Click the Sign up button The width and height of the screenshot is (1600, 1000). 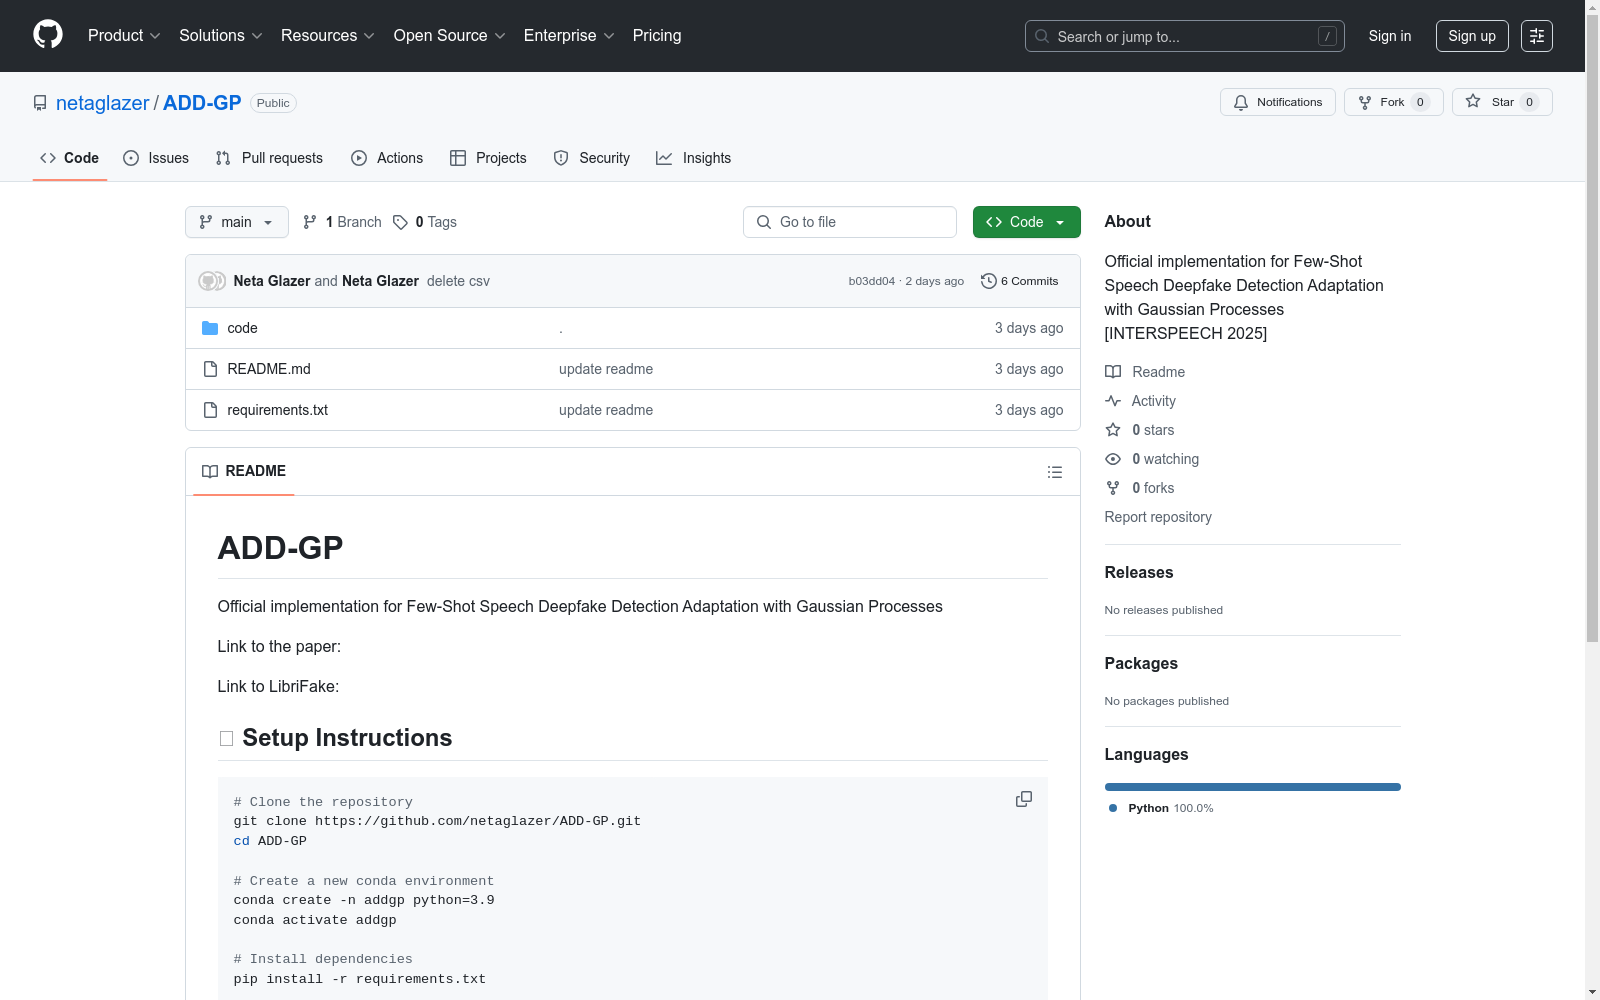pos(1472,36)
